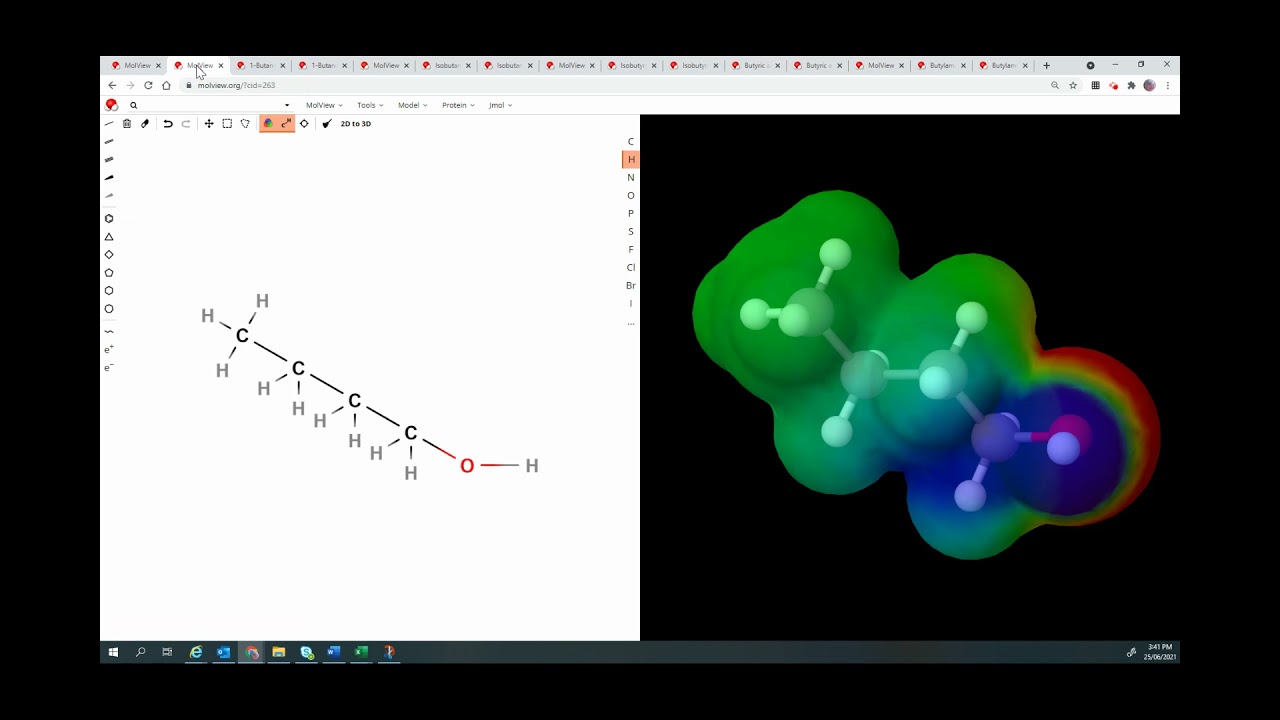Screen dimensions: 1280x720
Task: Click the trash icon to clear the sketch
Action: [x=127, y=123]
